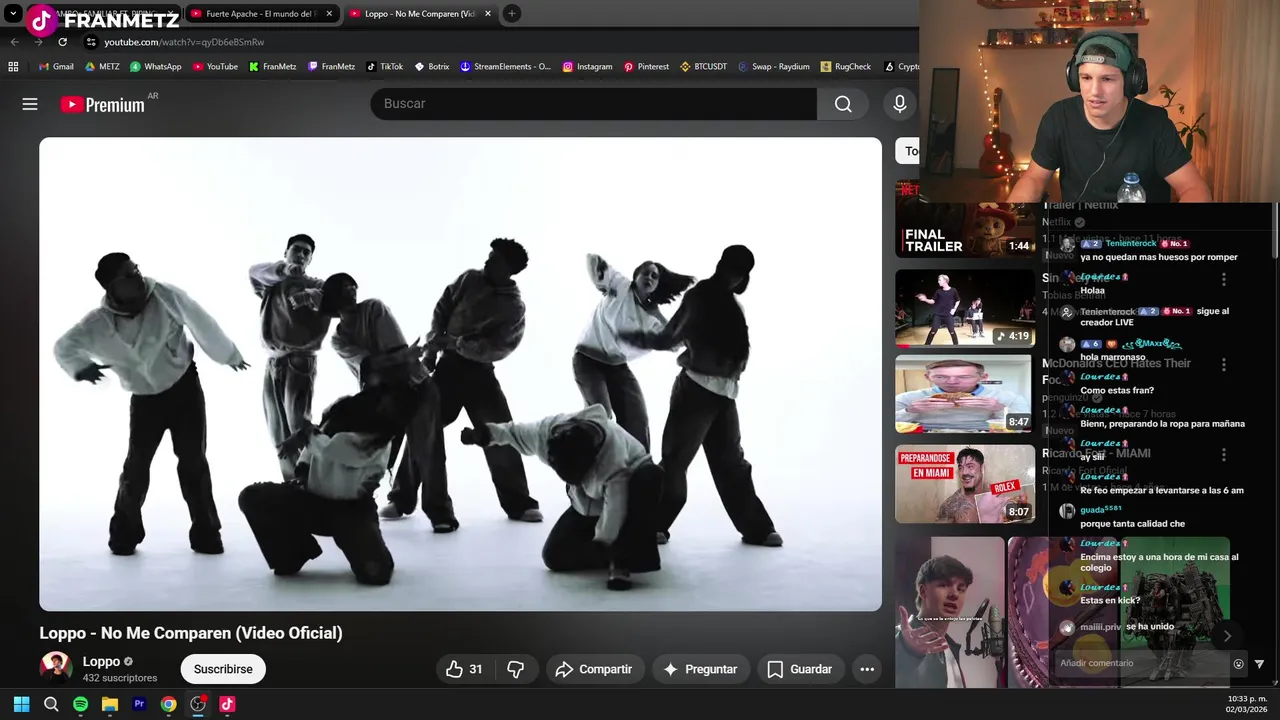Click the YouTube Premium logo
The image size is (1280, 720).
tap(102, 104)
